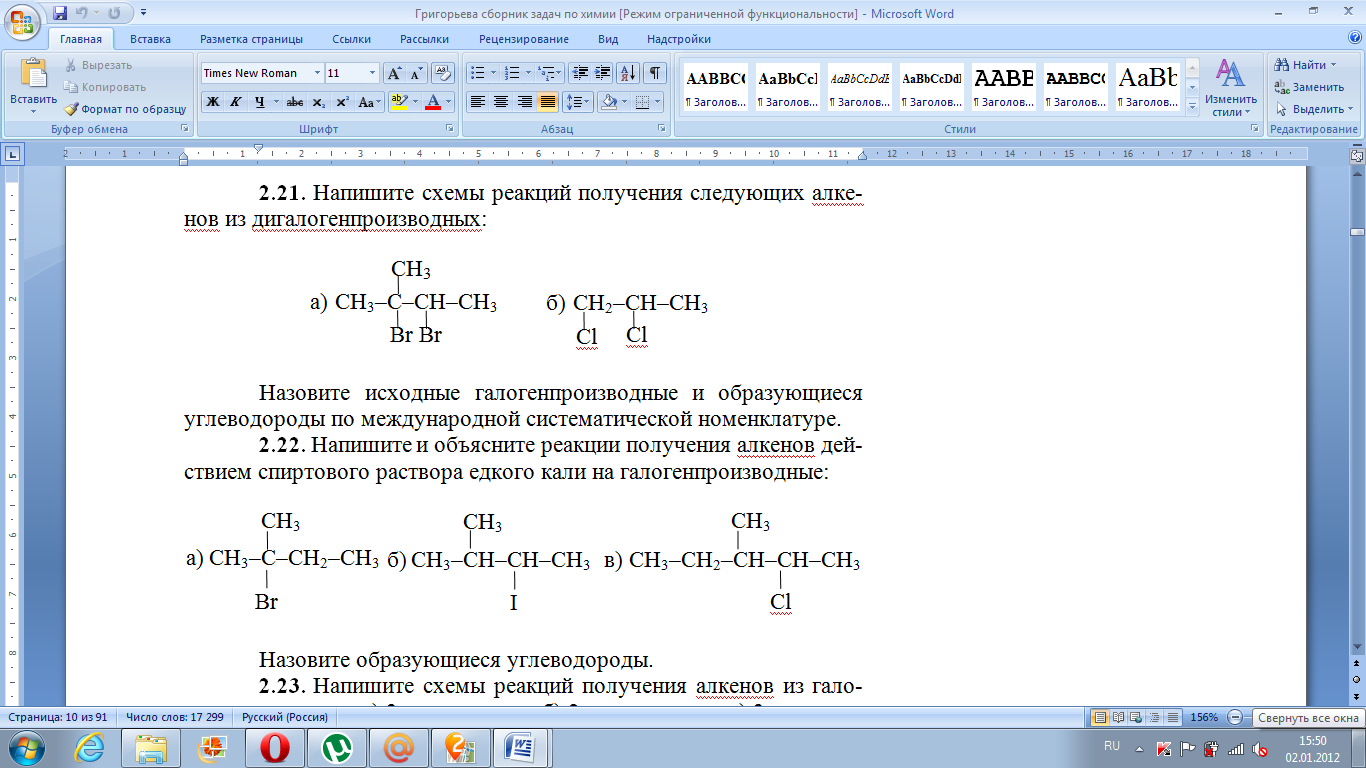Click the vertical scrollbar thumb

click(1357, 231)
